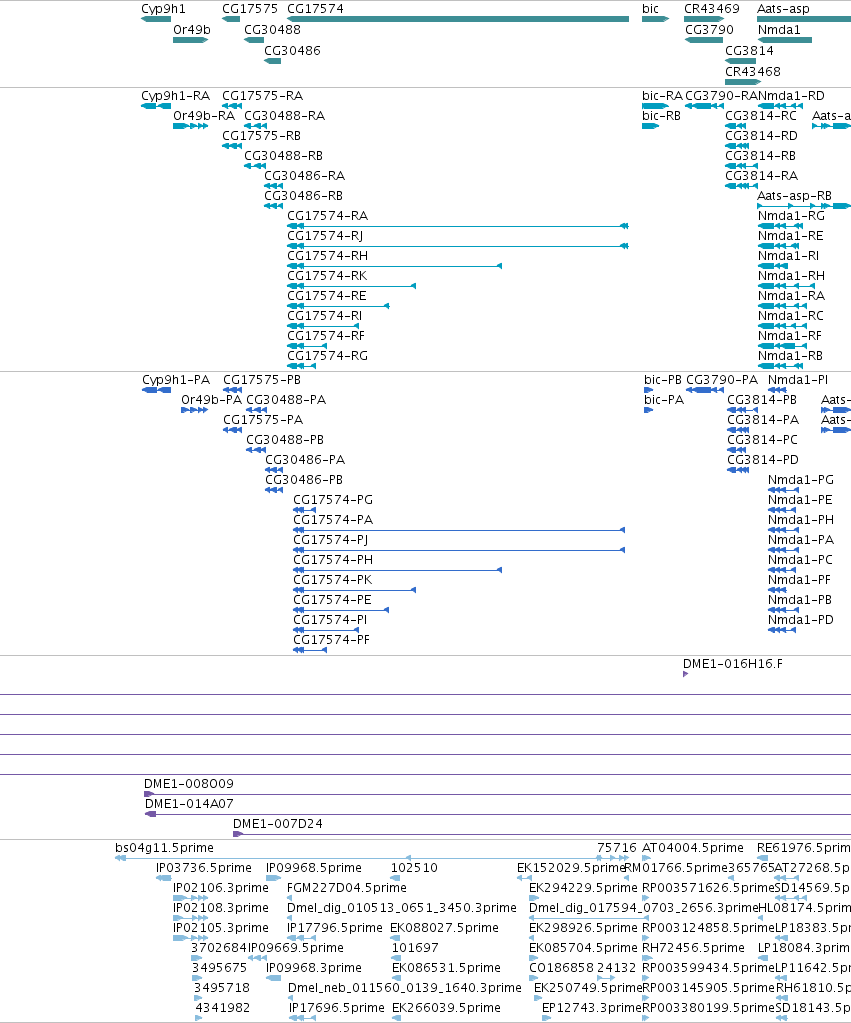The image size is (851, 1023).
Task: Click transcript CG30488-RB
Action: [283, 156]
